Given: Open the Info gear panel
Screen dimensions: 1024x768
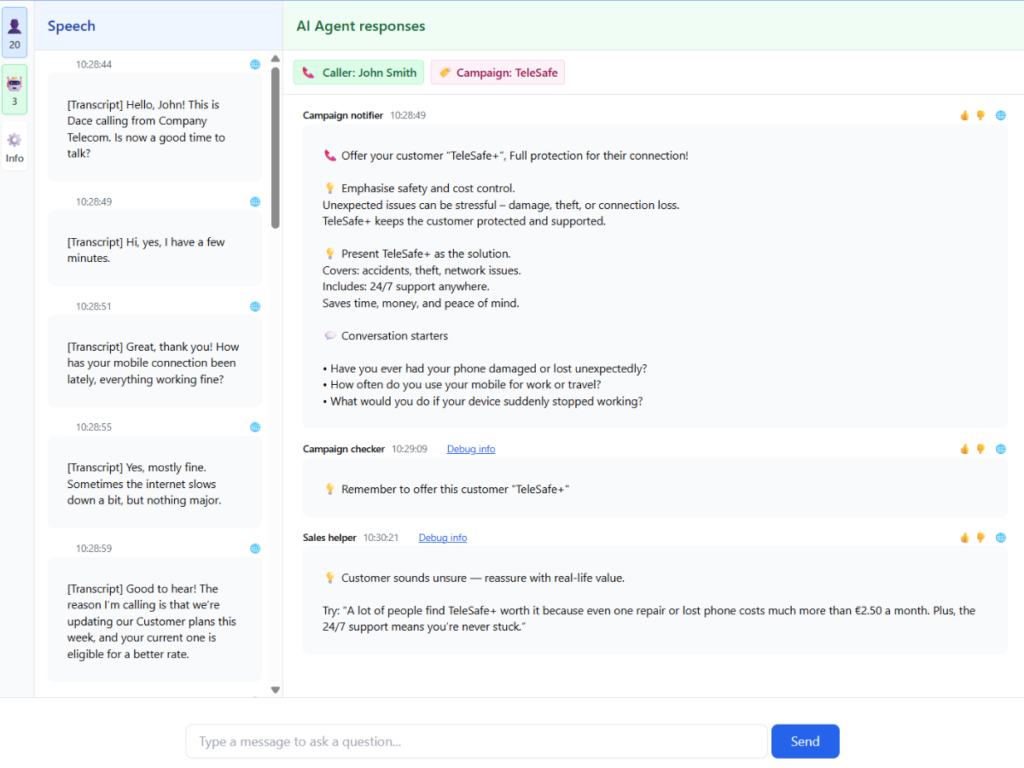Looking at the screenshot, I should pos(14,147).
